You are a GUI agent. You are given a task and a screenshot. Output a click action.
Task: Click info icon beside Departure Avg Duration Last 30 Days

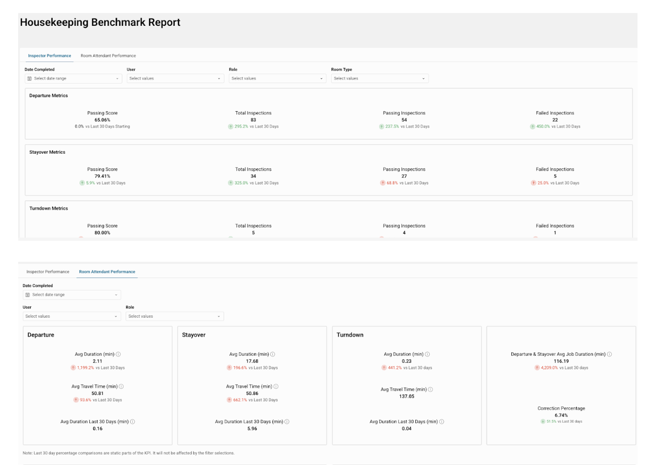(133, 421)
